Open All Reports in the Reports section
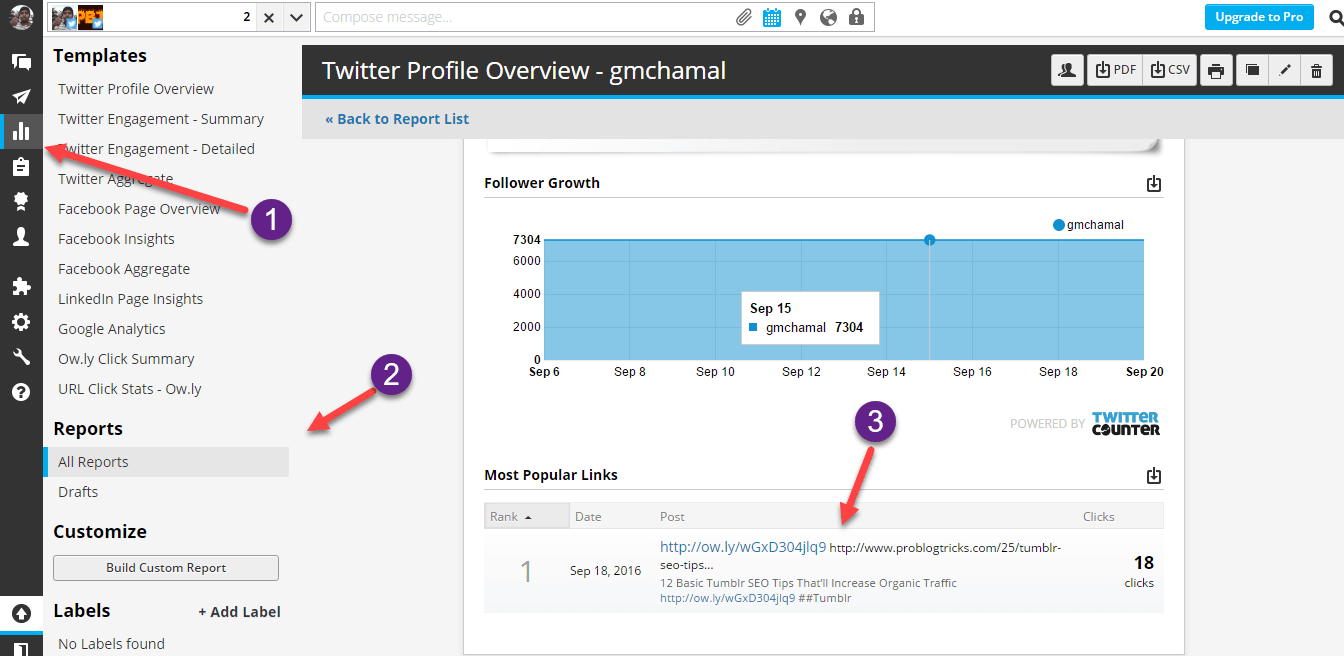Viewport: 1344px width, 656px height. tap(166, 462)
